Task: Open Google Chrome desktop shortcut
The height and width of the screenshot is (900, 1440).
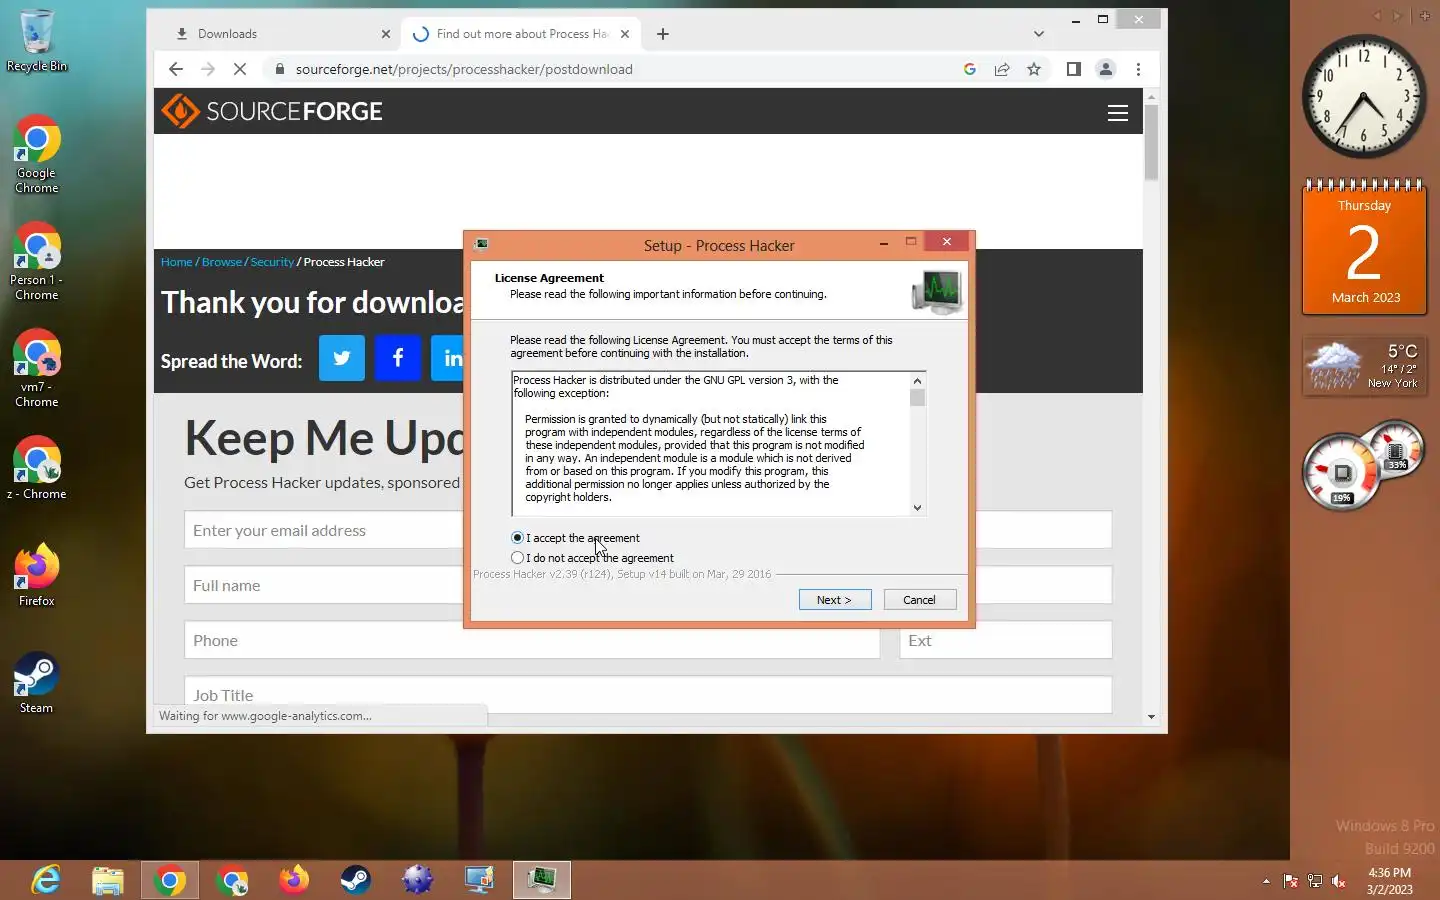Action: pos(37,155)
